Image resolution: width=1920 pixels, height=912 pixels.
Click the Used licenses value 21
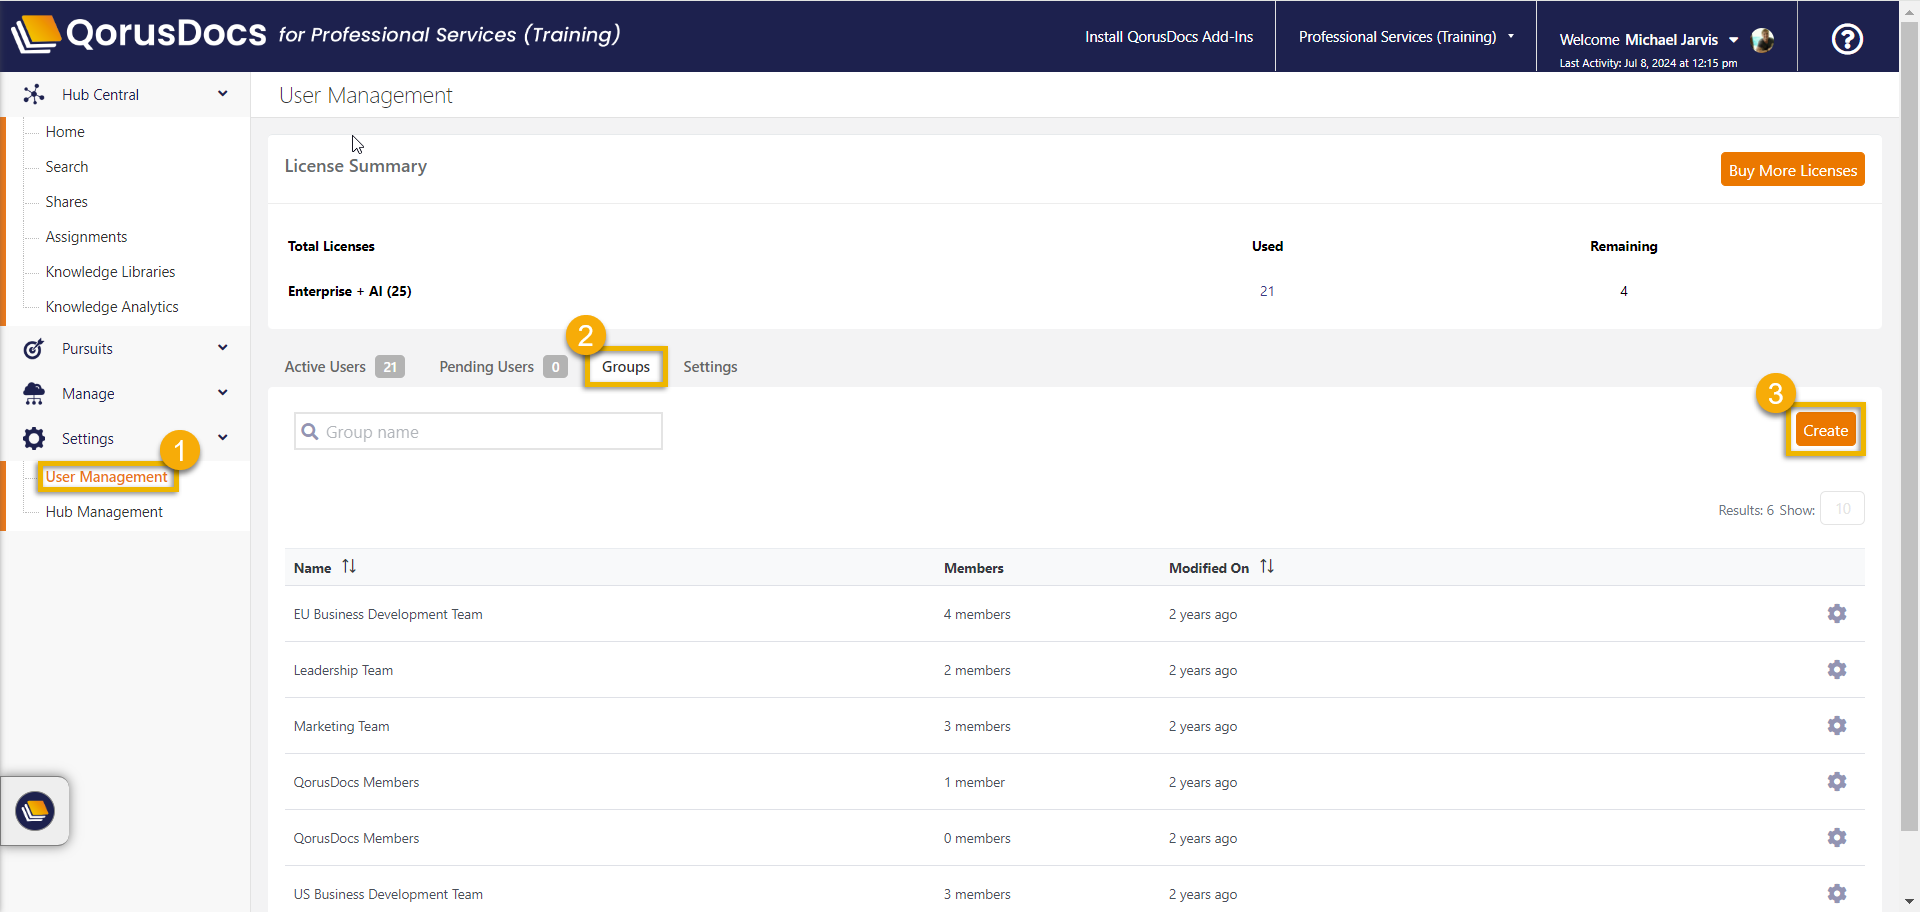1267,291
